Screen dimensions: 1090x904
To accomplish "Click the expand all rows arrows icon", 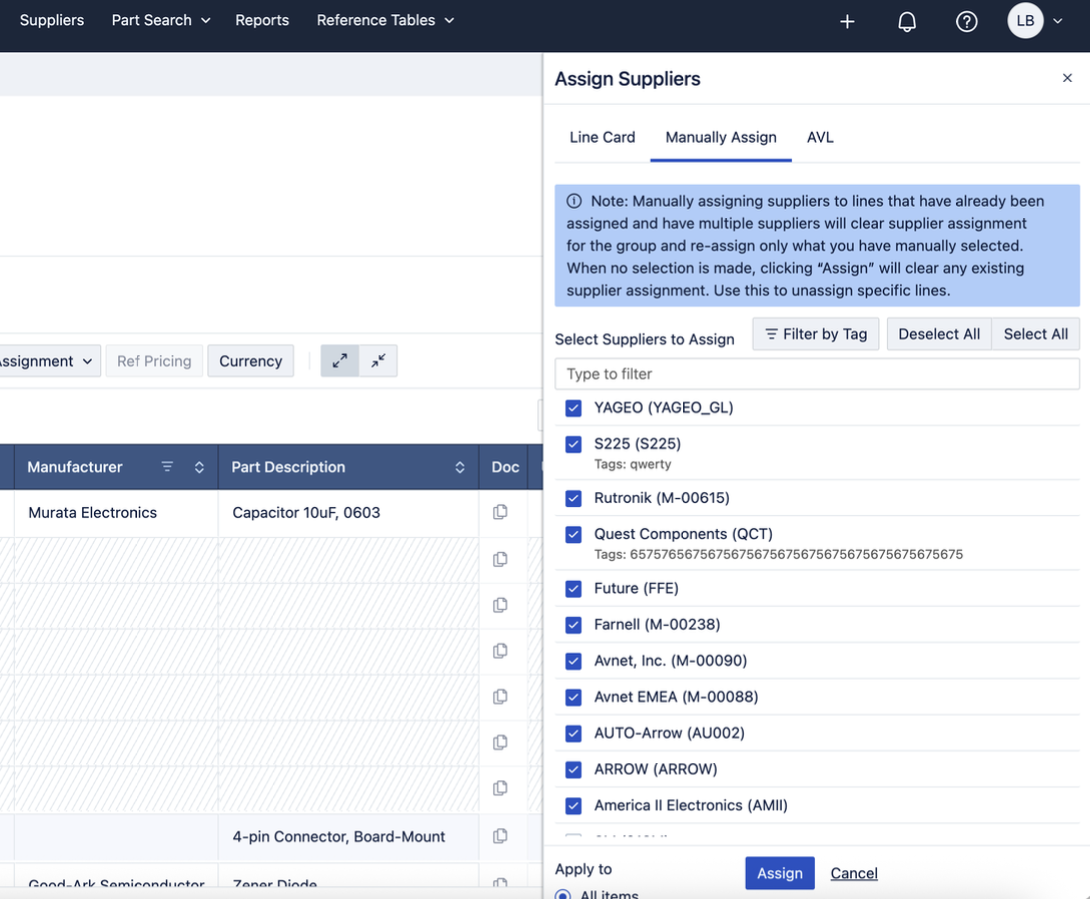I will pyautogui.click(x=340, y=361).
